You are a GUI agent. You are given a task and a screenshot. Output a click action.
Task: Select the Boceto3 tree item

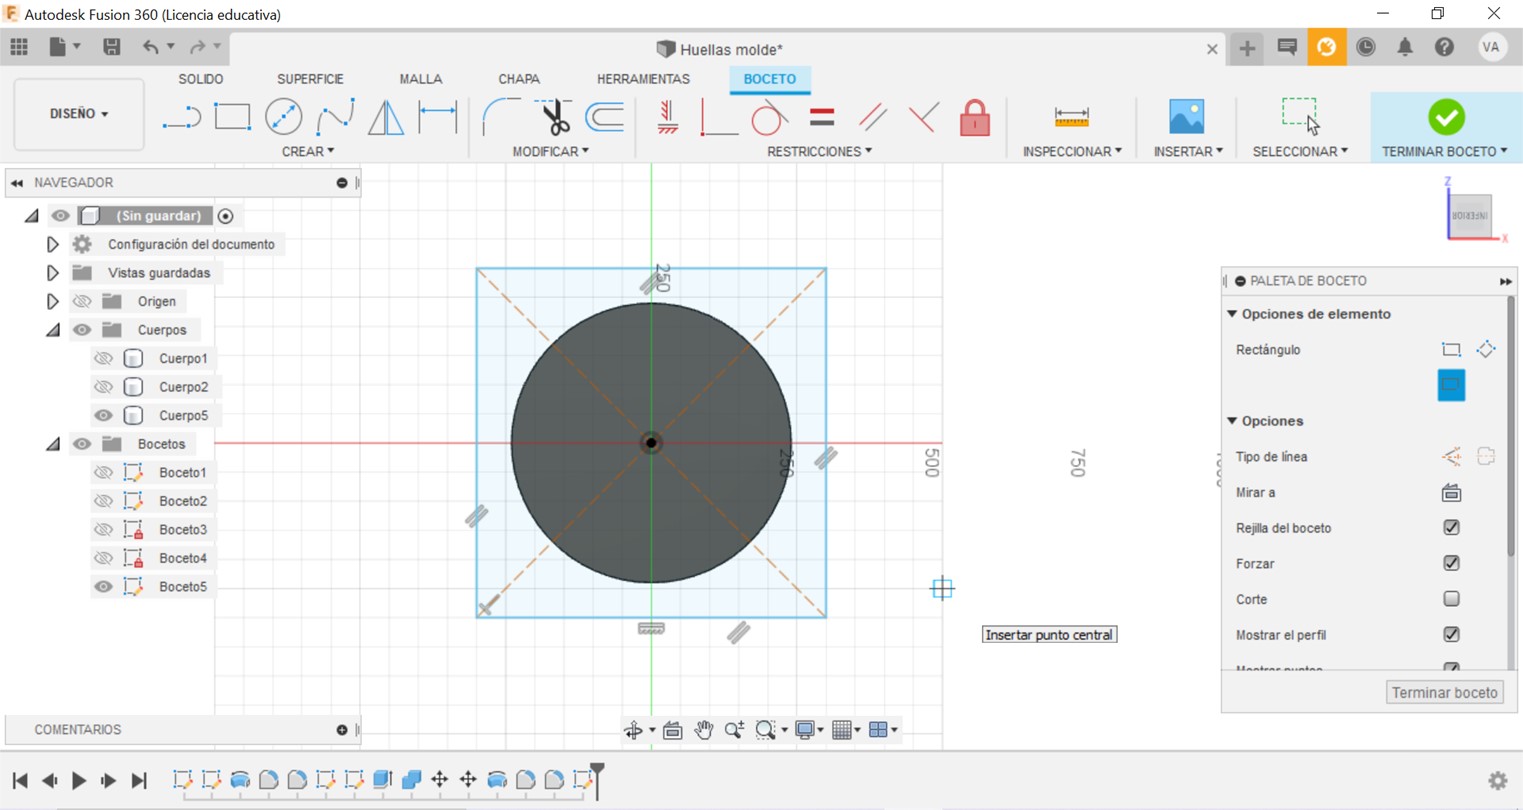tap(183, 529)
